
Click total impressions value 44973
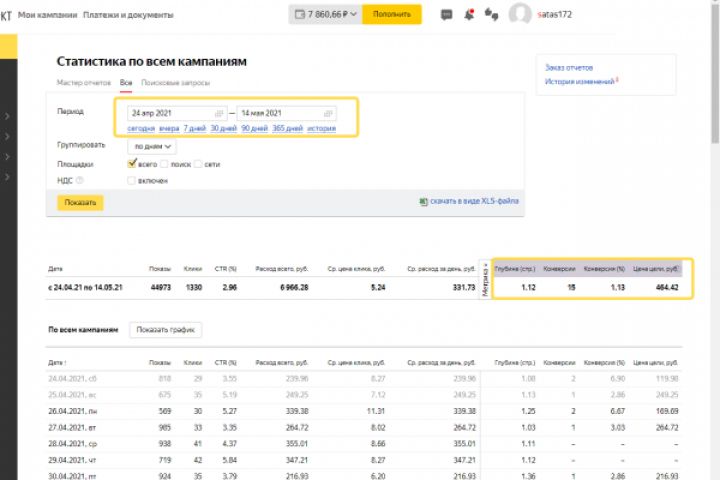[161, 288]
